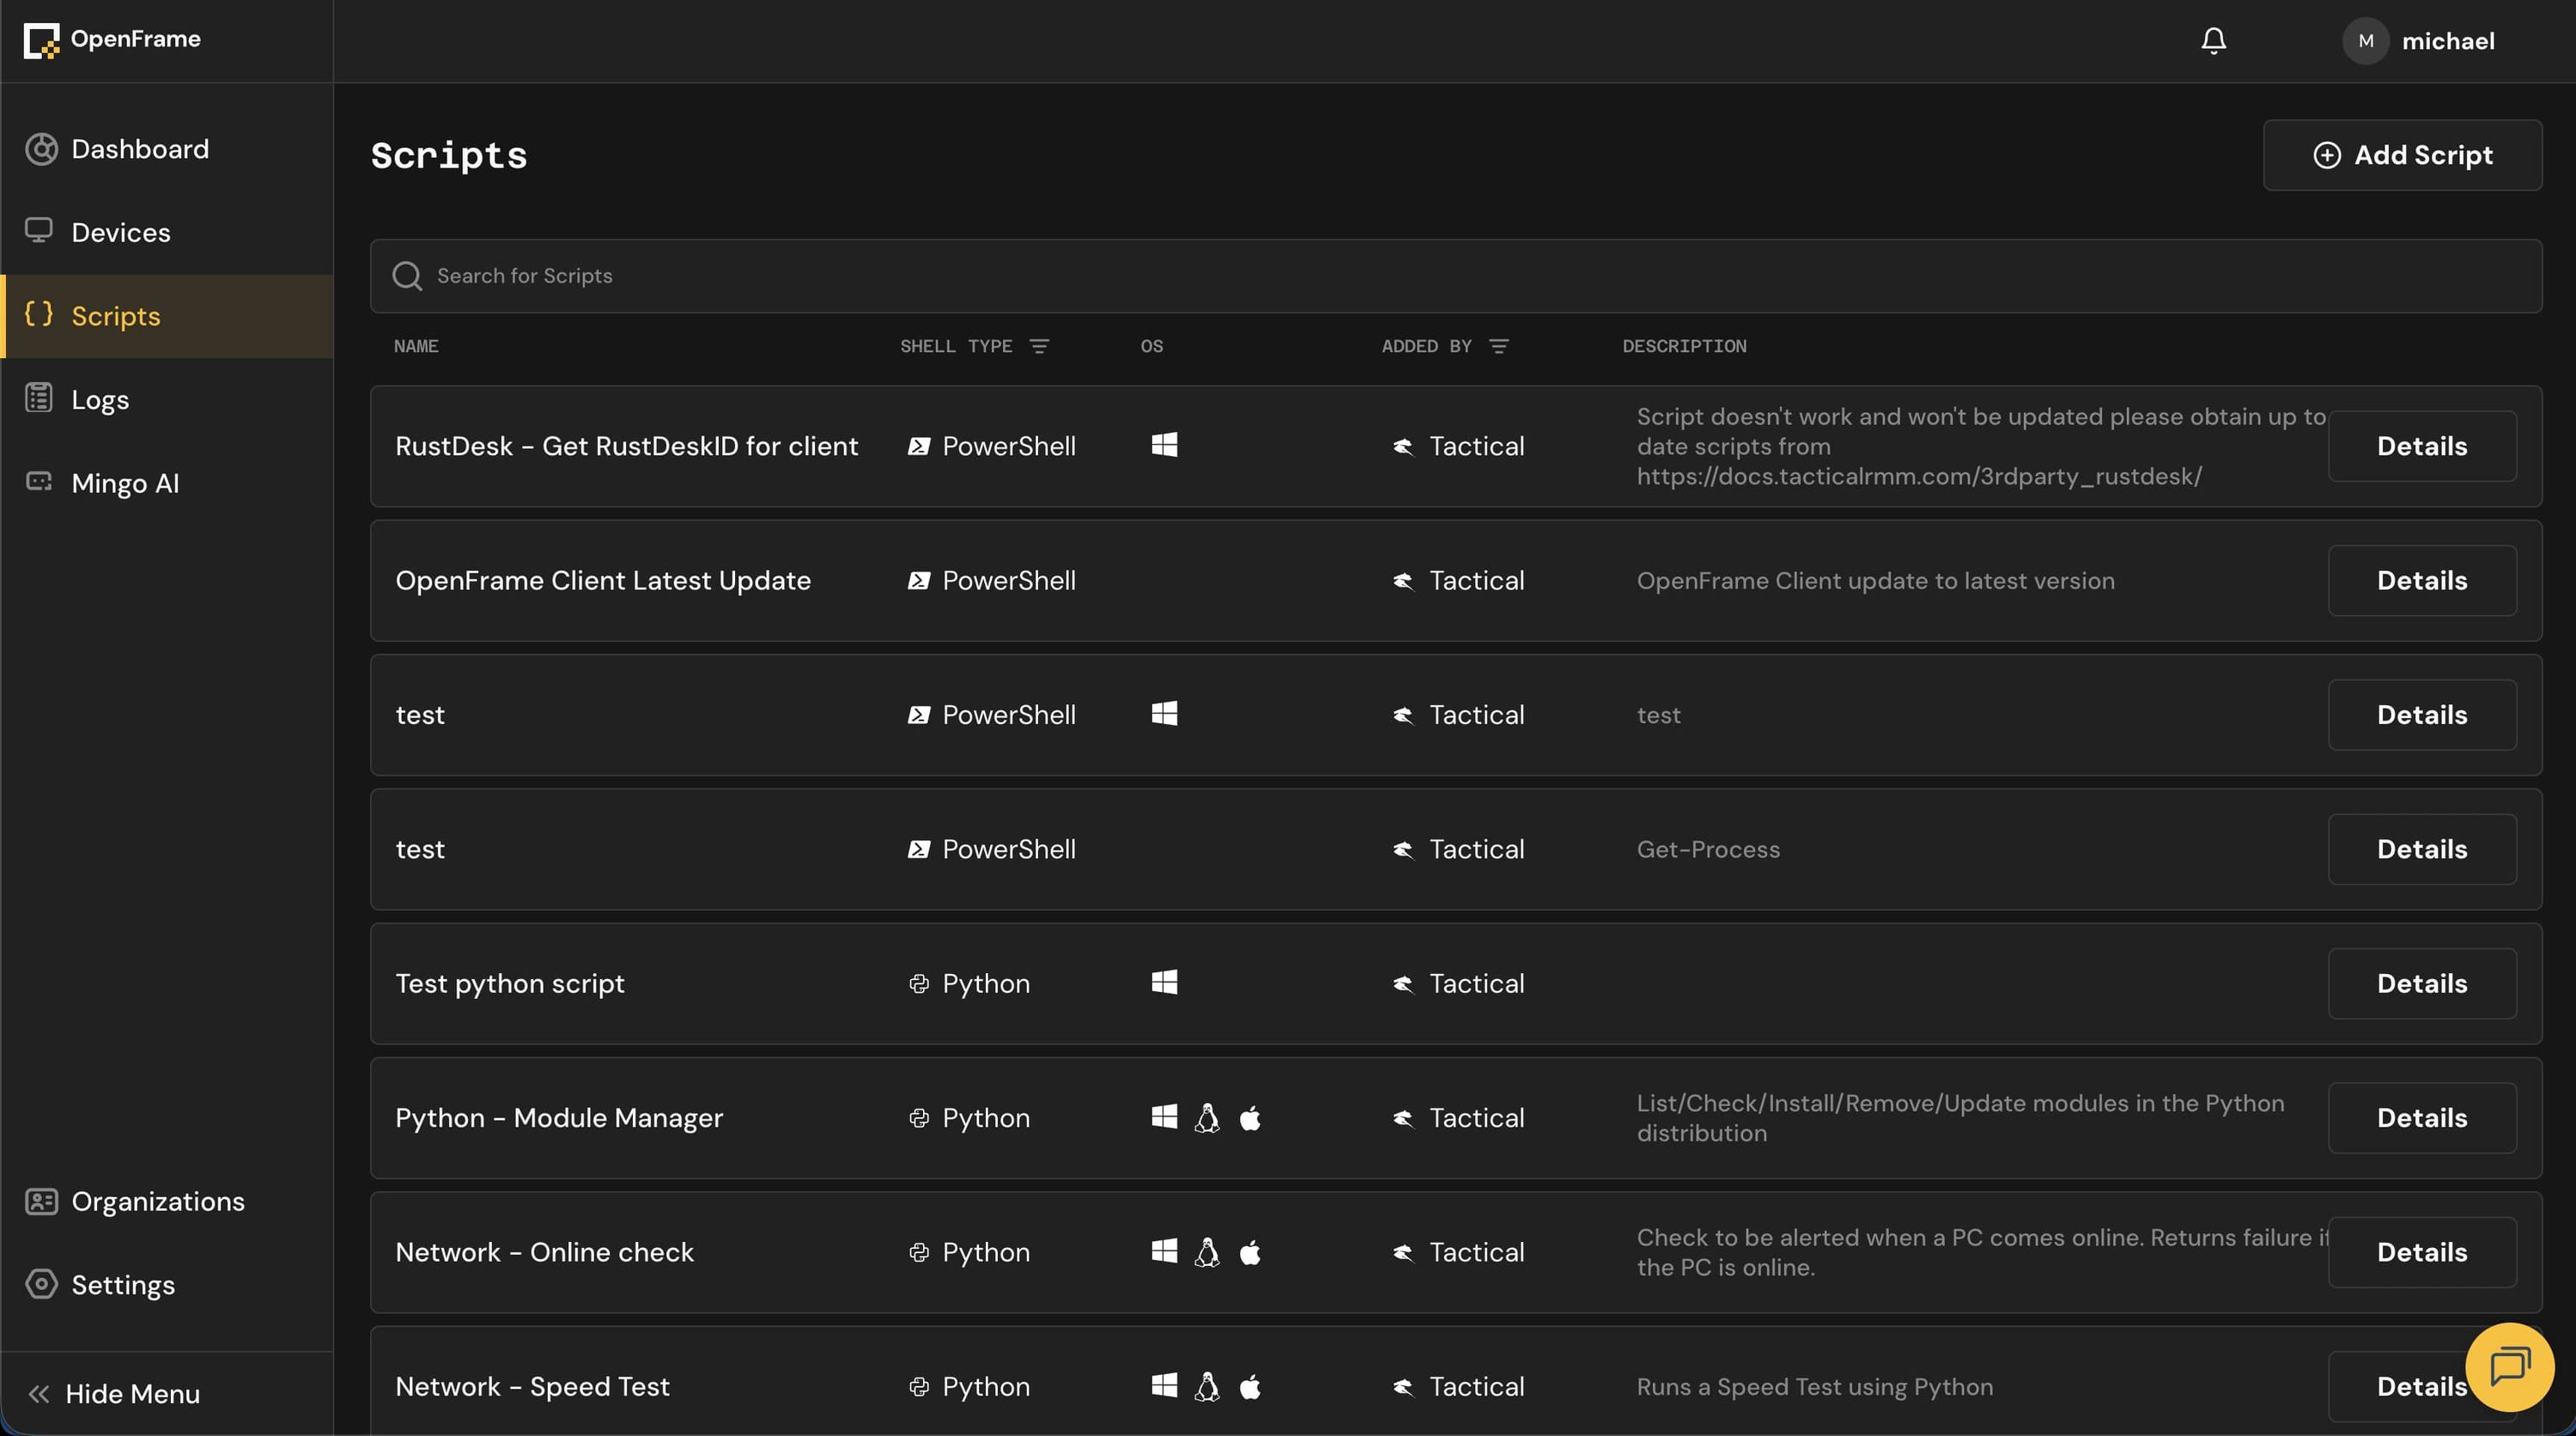
Task: Click the Organizations sidebar icon
Action: (x=41, y=1201)
